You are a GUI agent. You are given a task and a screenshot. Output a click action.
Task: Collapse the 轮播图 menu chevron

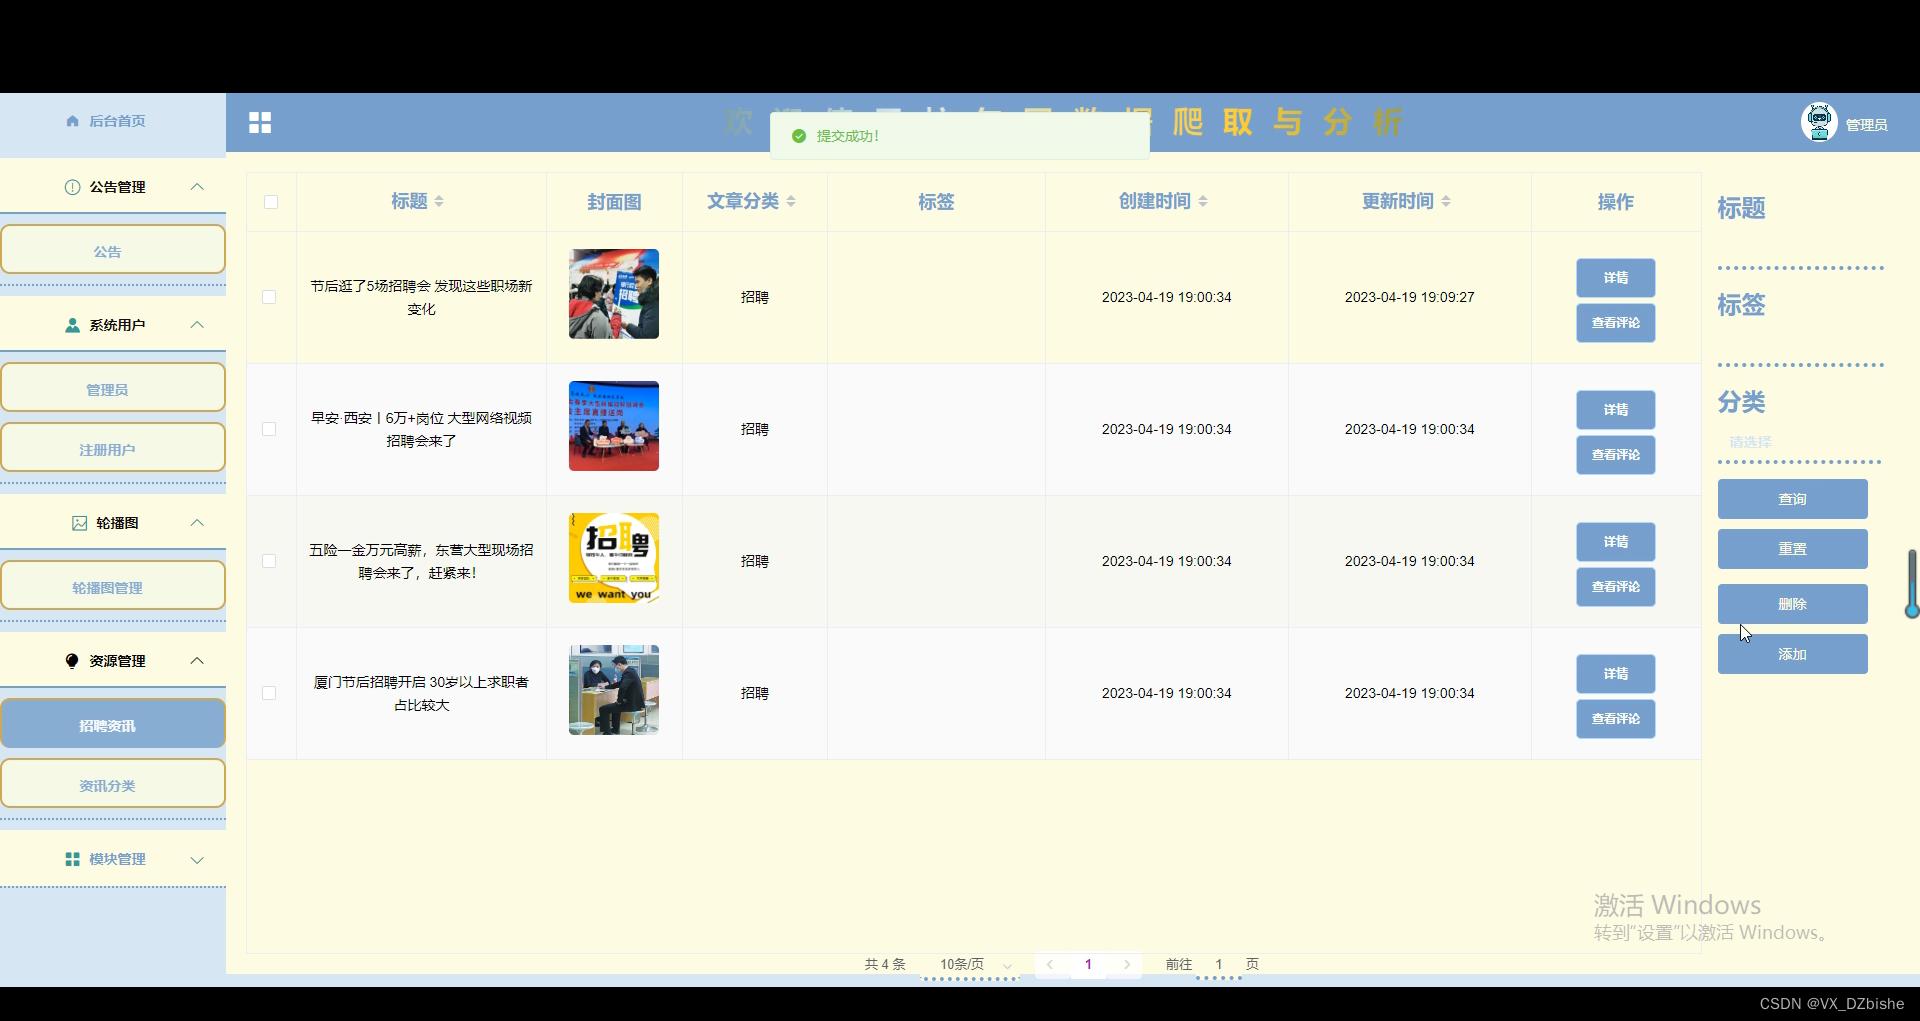tap(197, 523)
